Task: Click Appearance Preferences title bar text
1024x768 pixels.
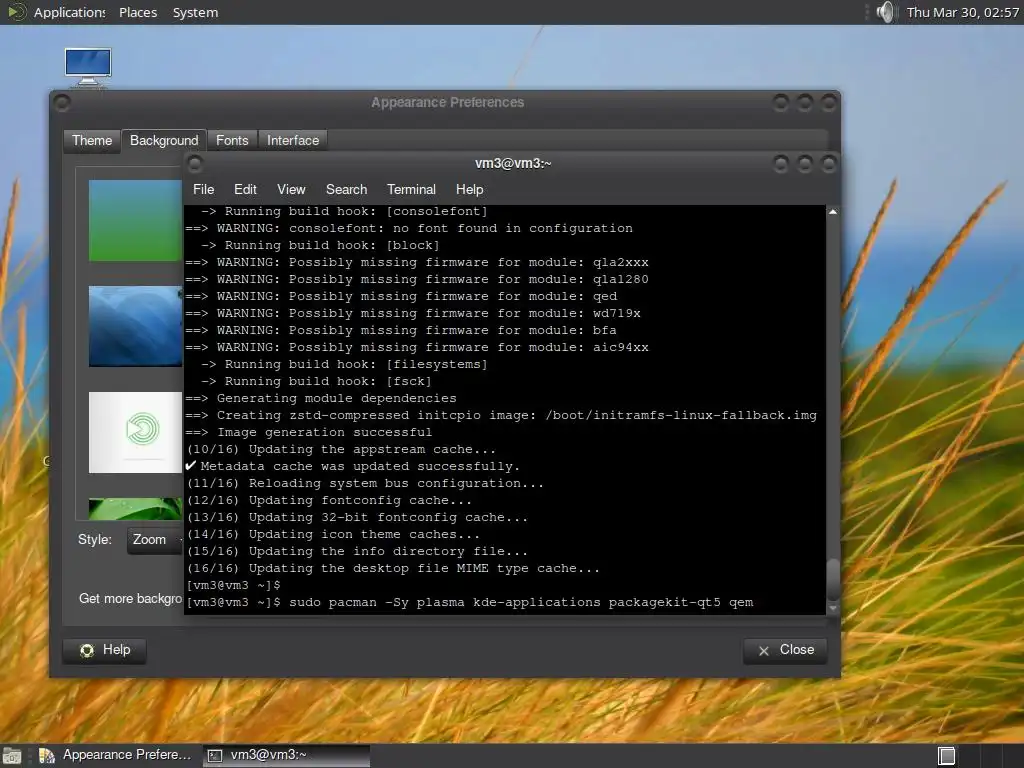Action: pyautogui.click(x=447, y=103)
